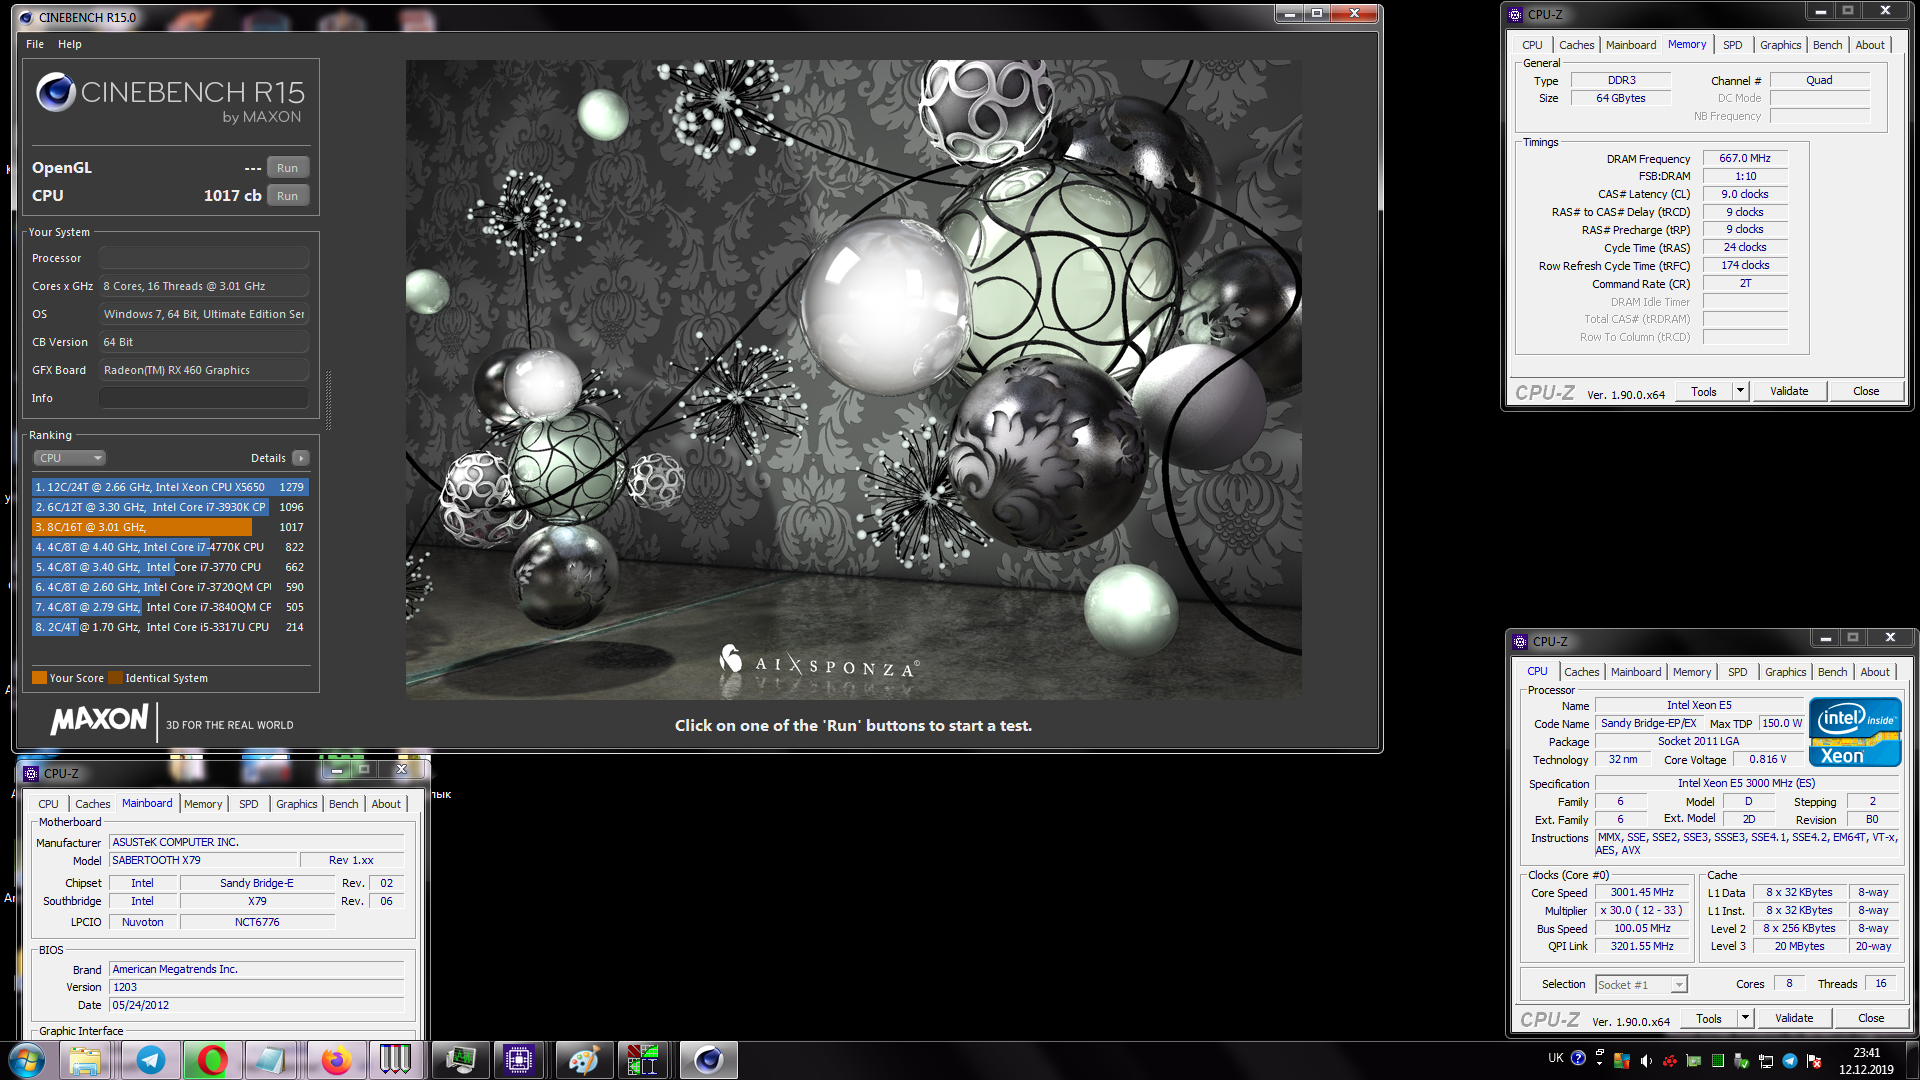Open Caches tab in bottom-right CPU-Z
1920x1080 pixels.
pos(1582,672)
